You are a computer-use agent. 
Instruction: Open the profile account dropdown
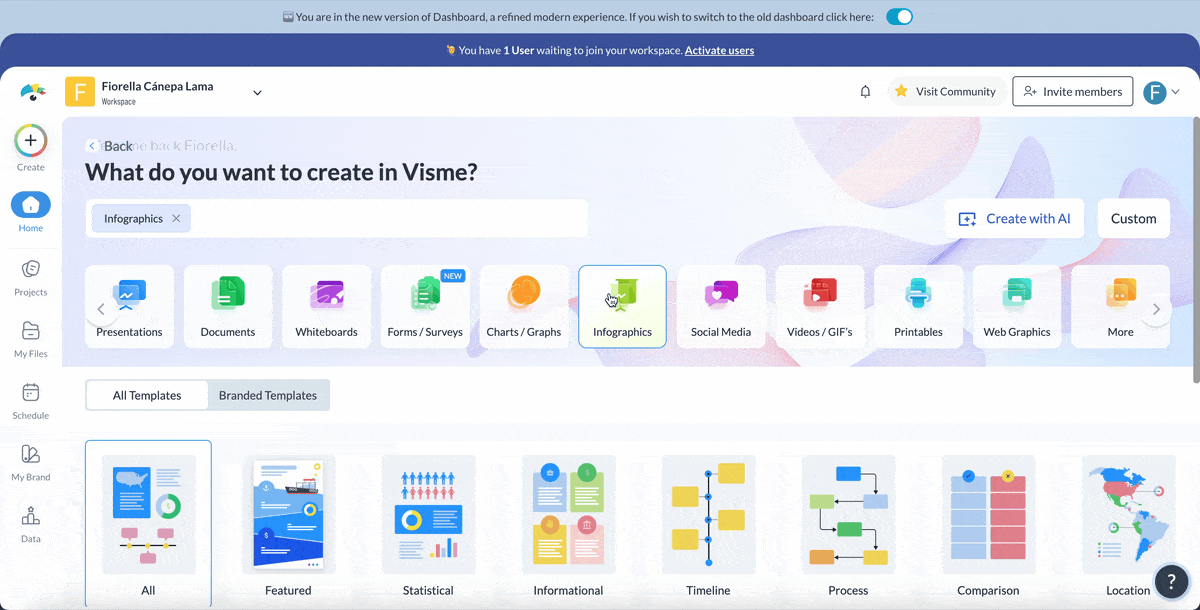pyautogui.click(x=1162, y=91)
